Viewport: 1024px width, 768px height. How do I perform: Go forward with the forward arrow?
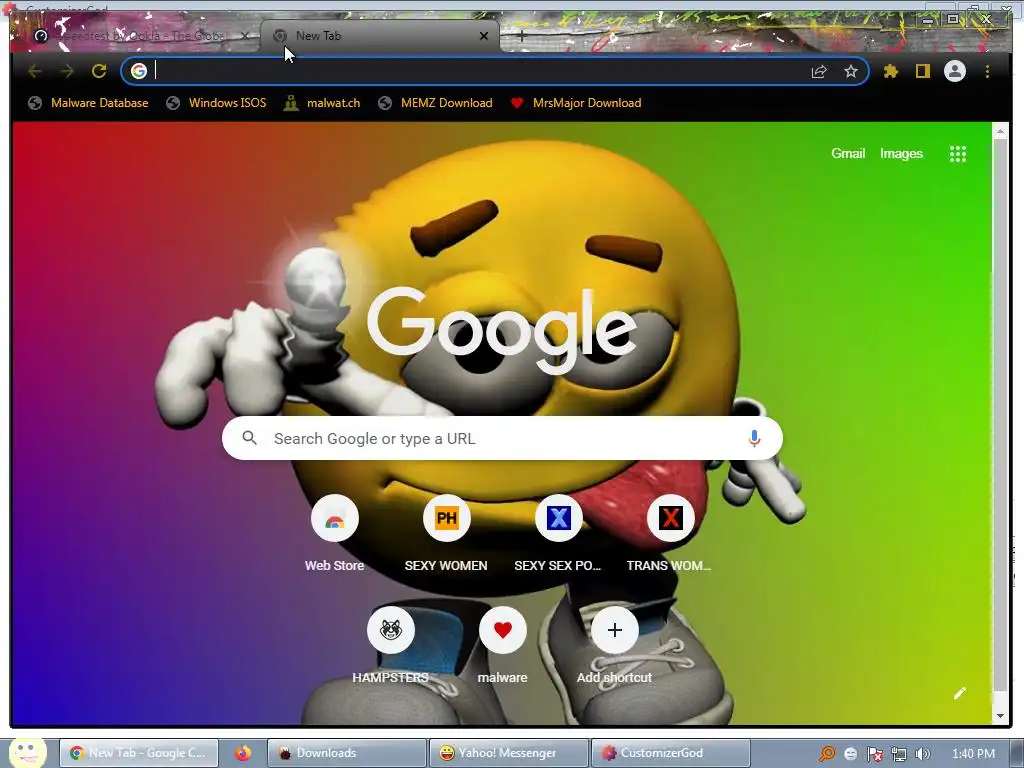tap(67, 71)
